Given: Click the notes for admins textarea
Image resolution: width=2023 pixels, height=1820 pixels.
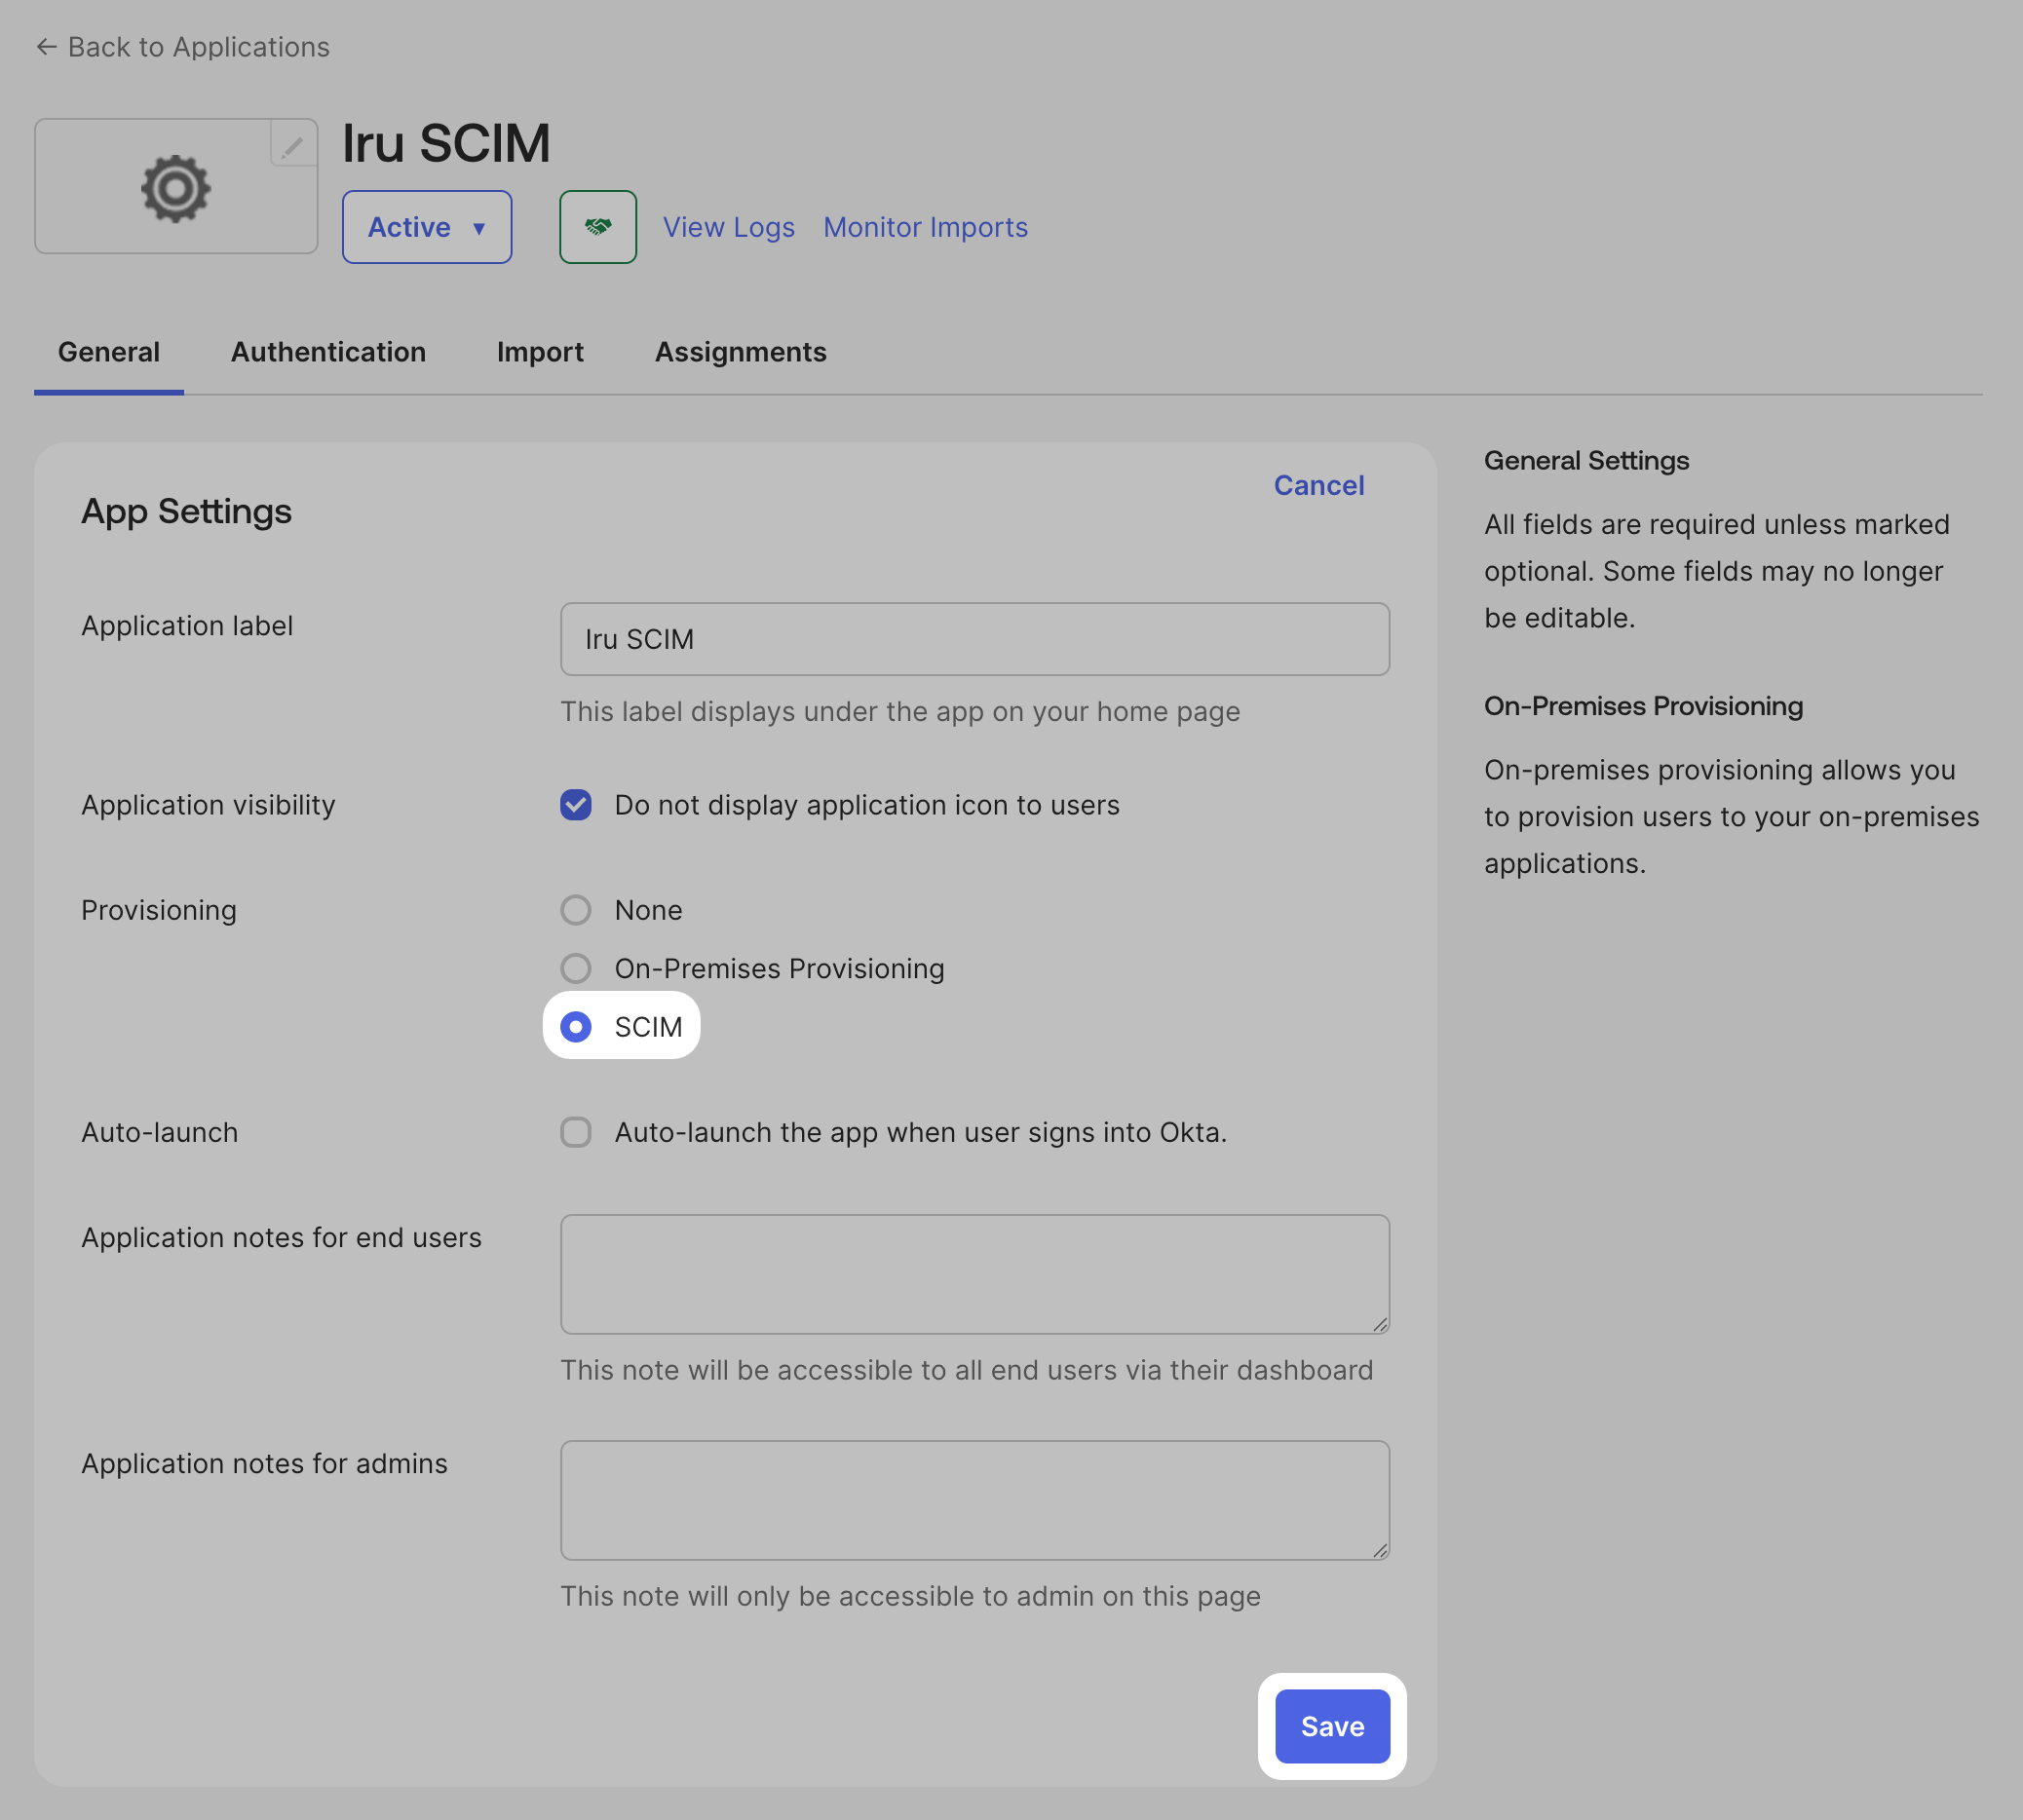Looking at the screenshot, I should 975,1500.
